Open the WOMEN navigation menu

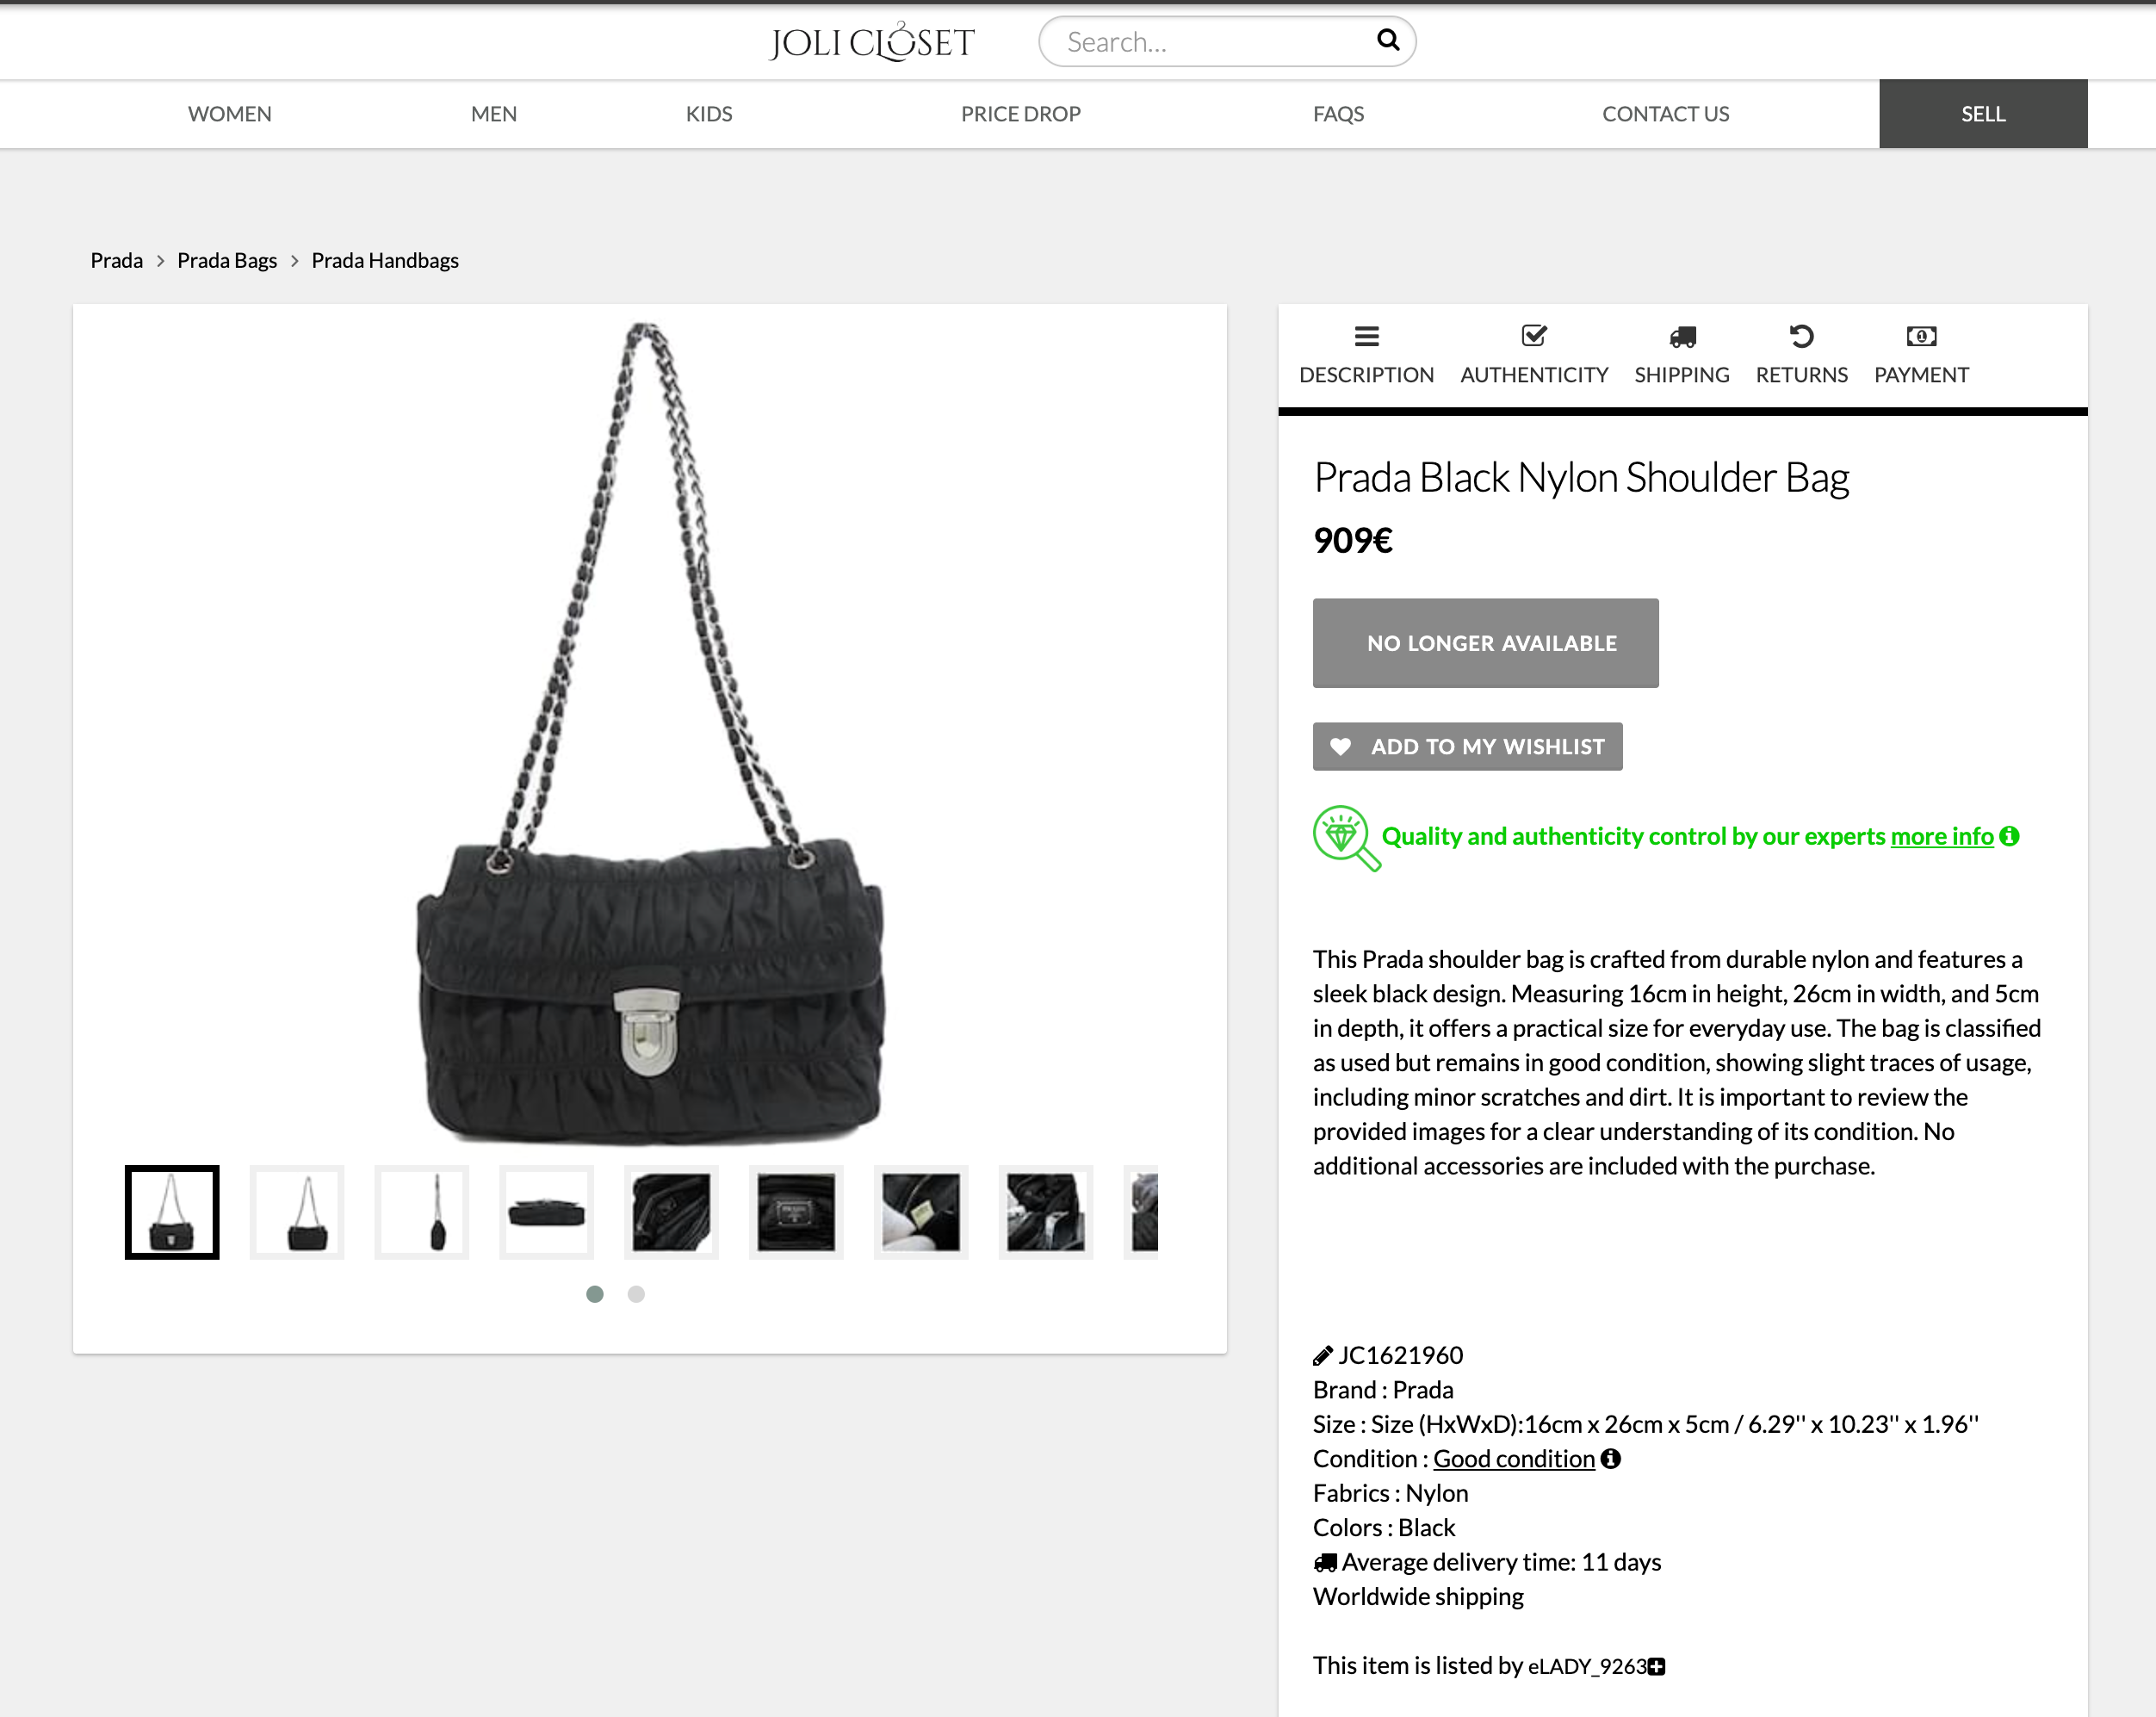coord(230,114)
